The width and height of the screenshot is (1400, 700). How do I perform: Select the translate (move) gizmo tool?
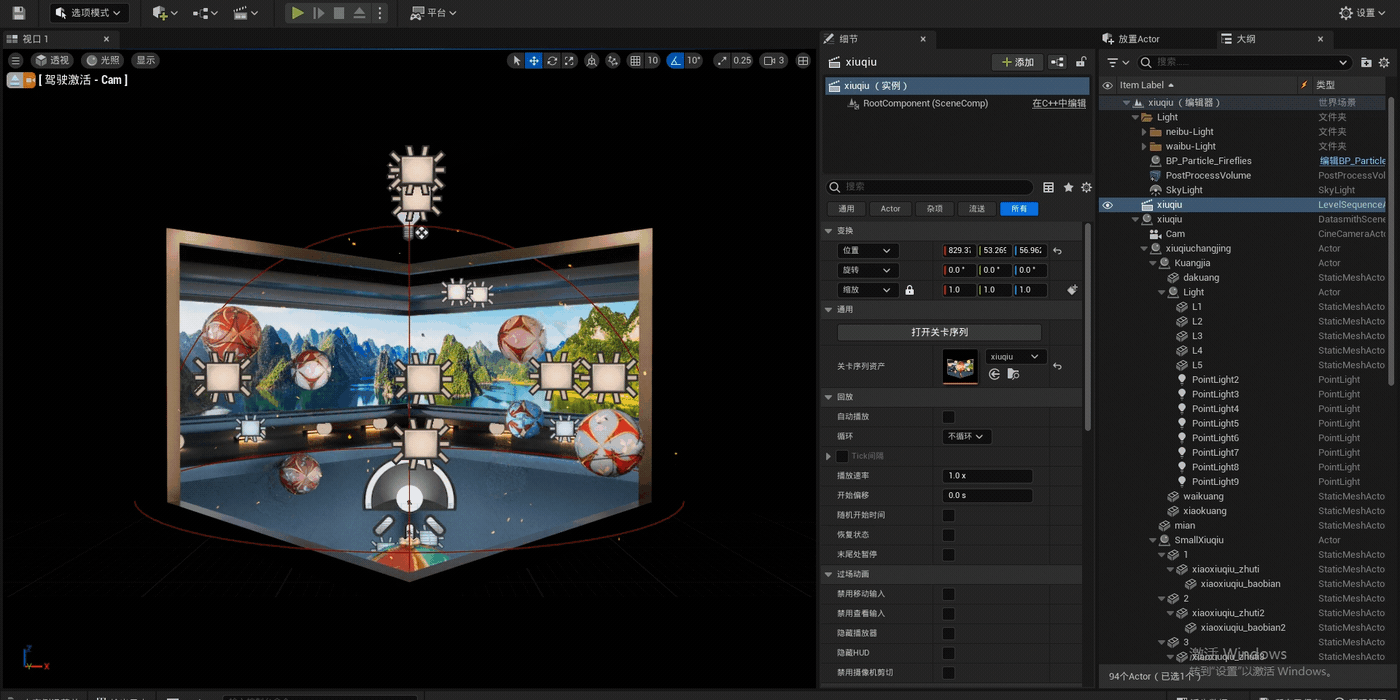(534, 61)
